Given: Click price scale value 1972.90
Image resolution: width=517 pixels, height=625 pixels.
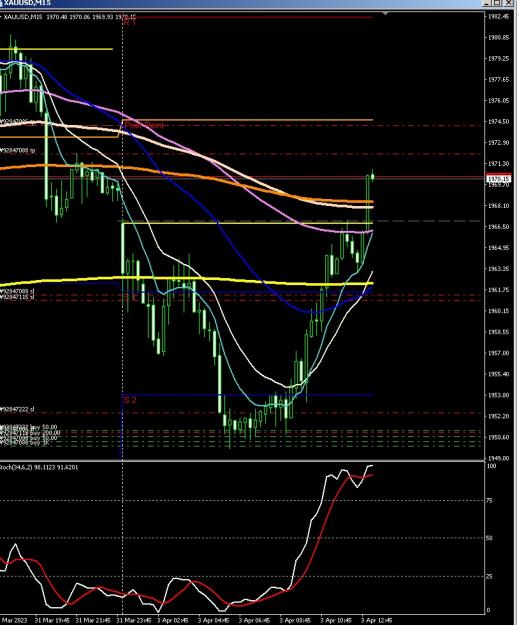Looking at the screenshot, I should click(498, 143).
